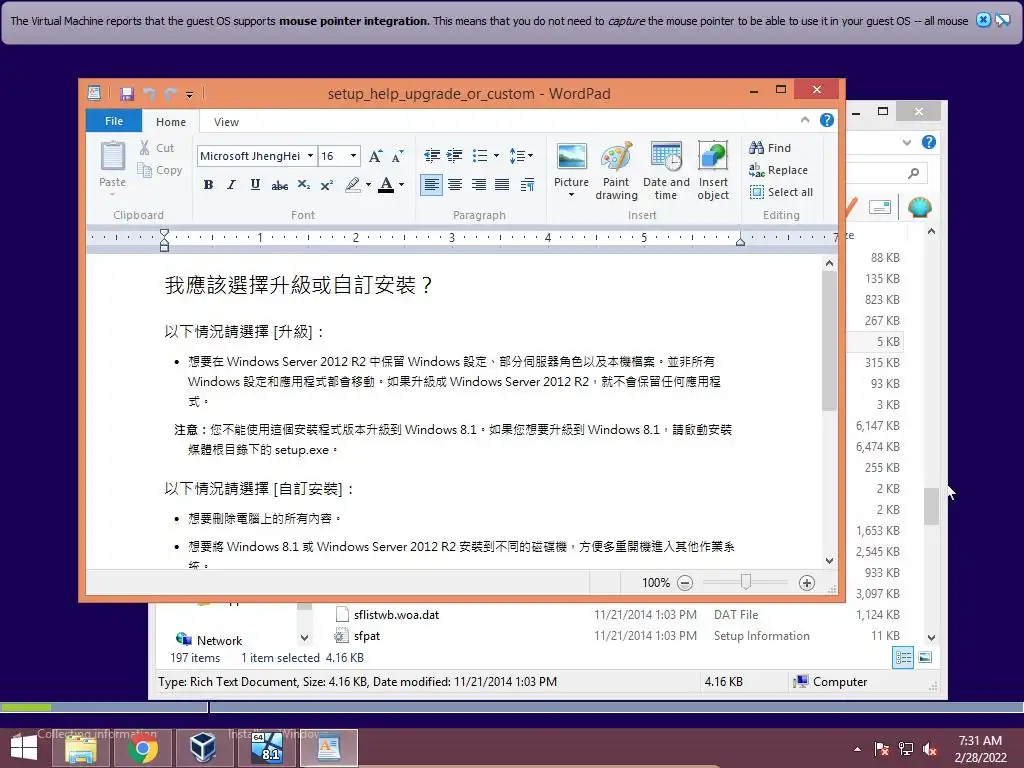The image size is (1024, 768).
Task: Click Decrease indent icon
Action: (432, 155)
